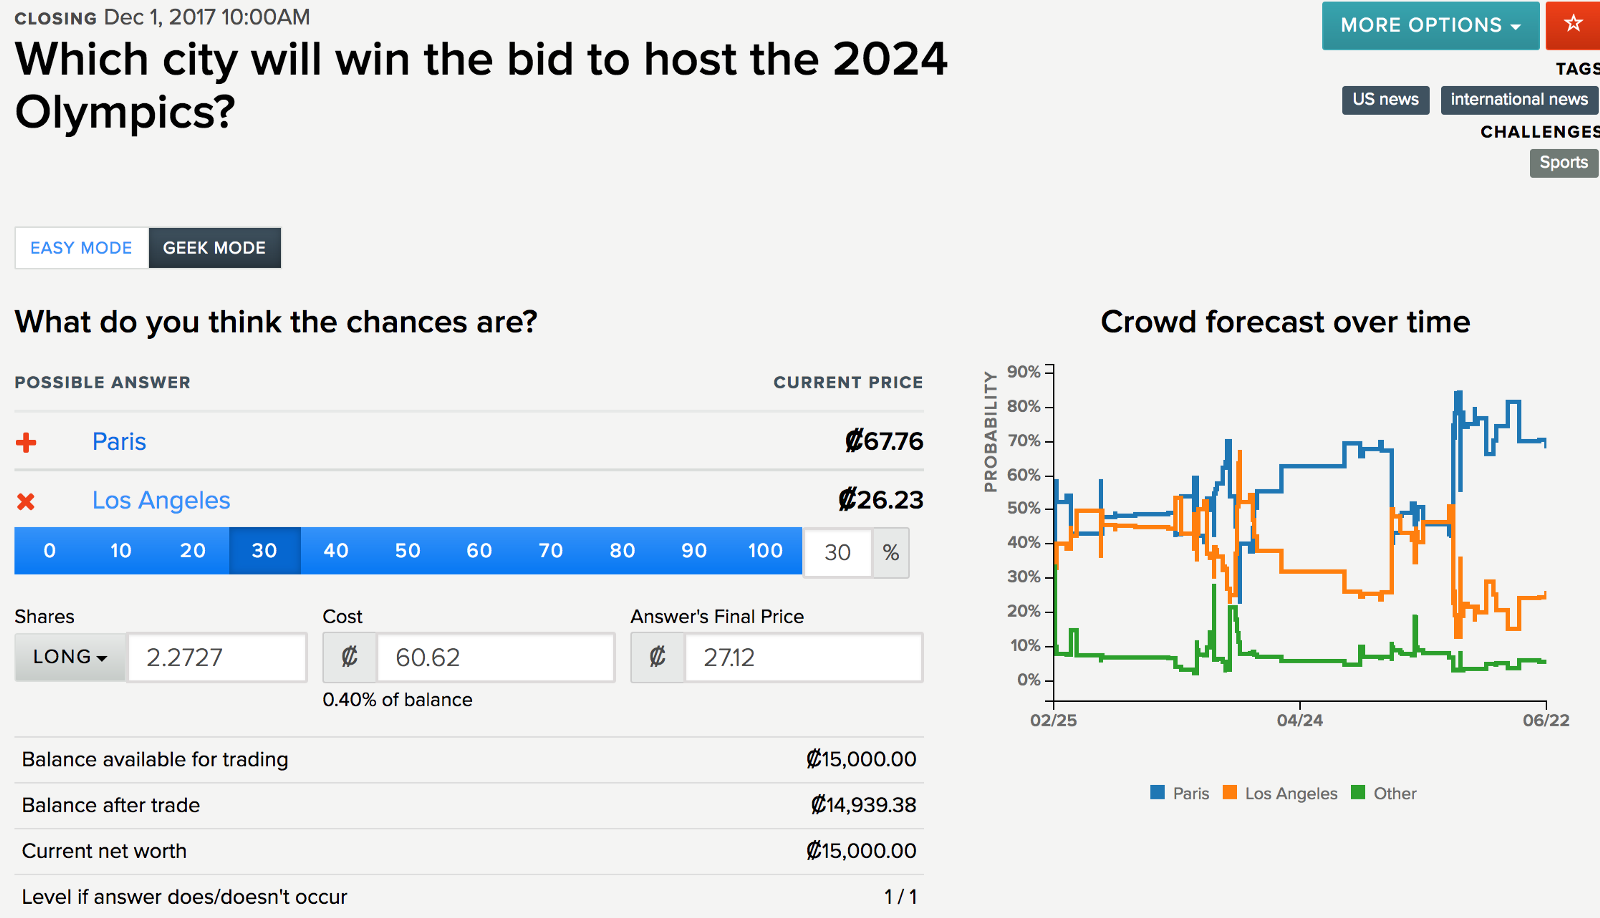Toggle Paris series in chart legend
Viewport: 1600px width, 918px height.
tap(1180, 793)
